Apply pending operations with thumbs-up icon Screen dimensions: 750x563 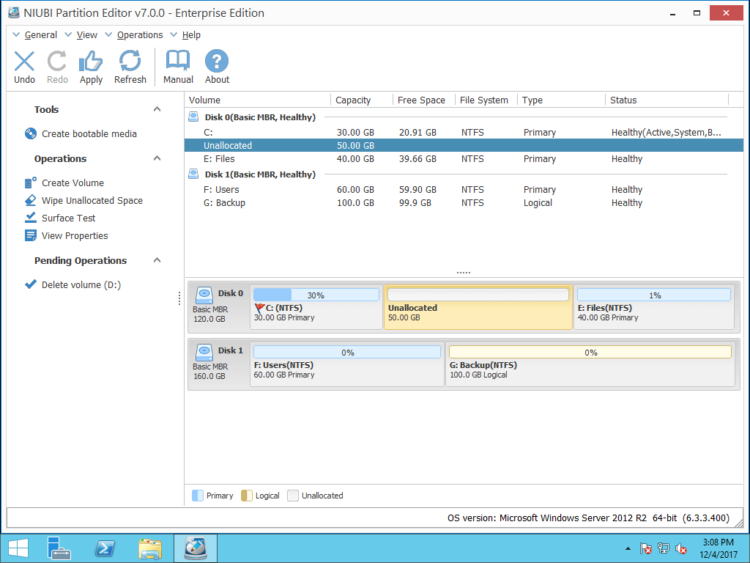coord(90,61)
